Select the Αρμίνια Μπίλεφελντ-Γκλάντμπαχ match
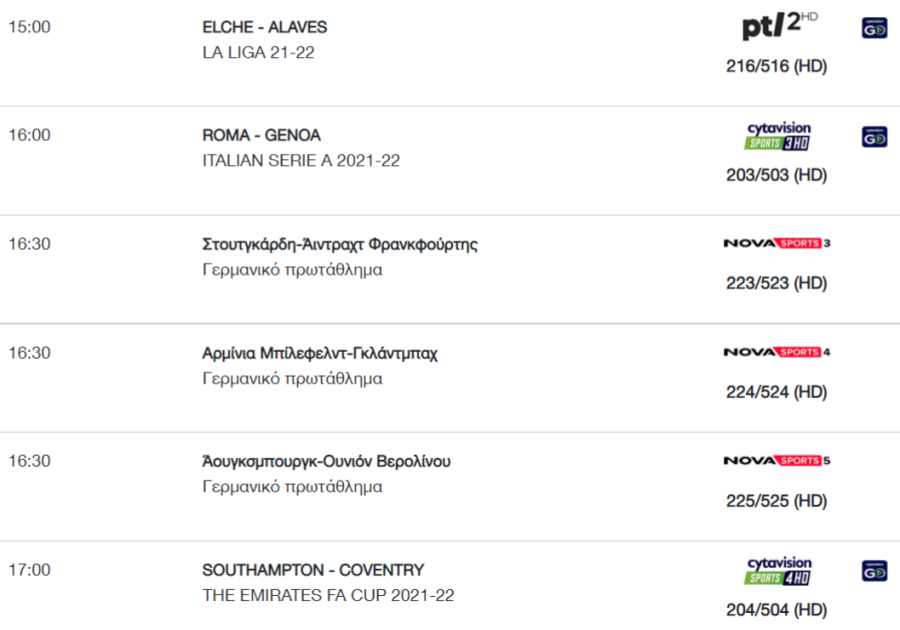 coord(320,353)
